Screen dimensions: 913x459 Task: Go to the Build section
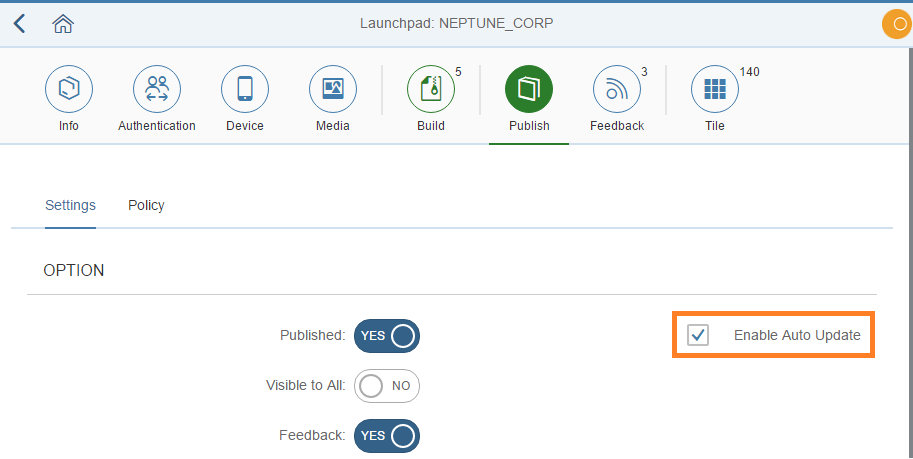coord(431,90)
